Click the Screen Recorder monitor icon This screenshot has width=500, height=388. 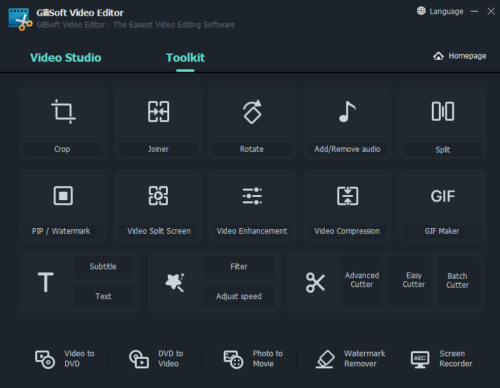(420, 359)
